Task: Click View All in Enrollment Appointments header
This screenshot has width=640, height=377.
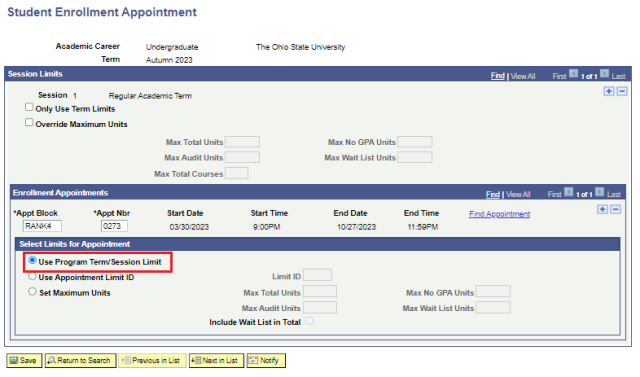Action: point(518,195)
